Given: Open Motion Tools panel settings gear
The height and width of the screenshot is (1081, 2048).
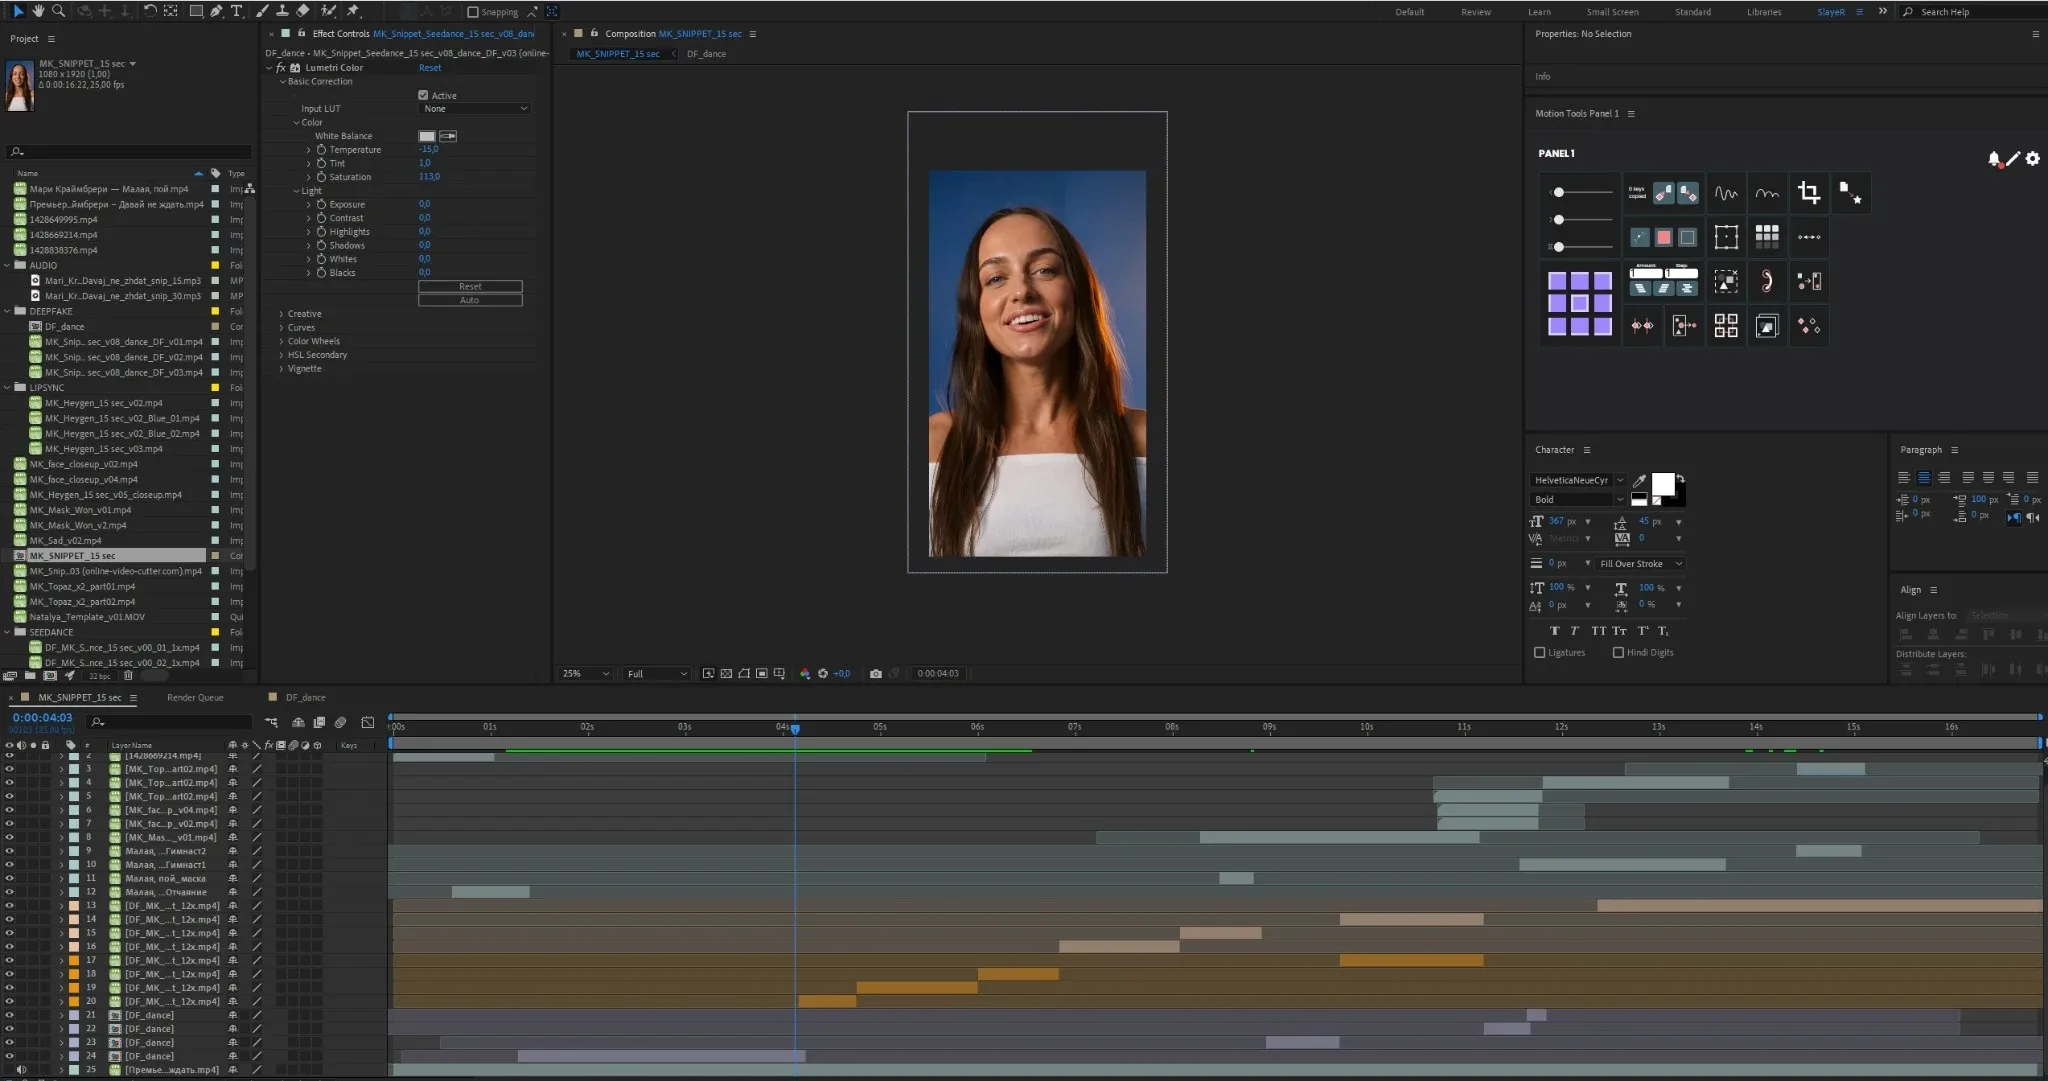Looking at the screenshot, I should click(x=2032, y=159).
